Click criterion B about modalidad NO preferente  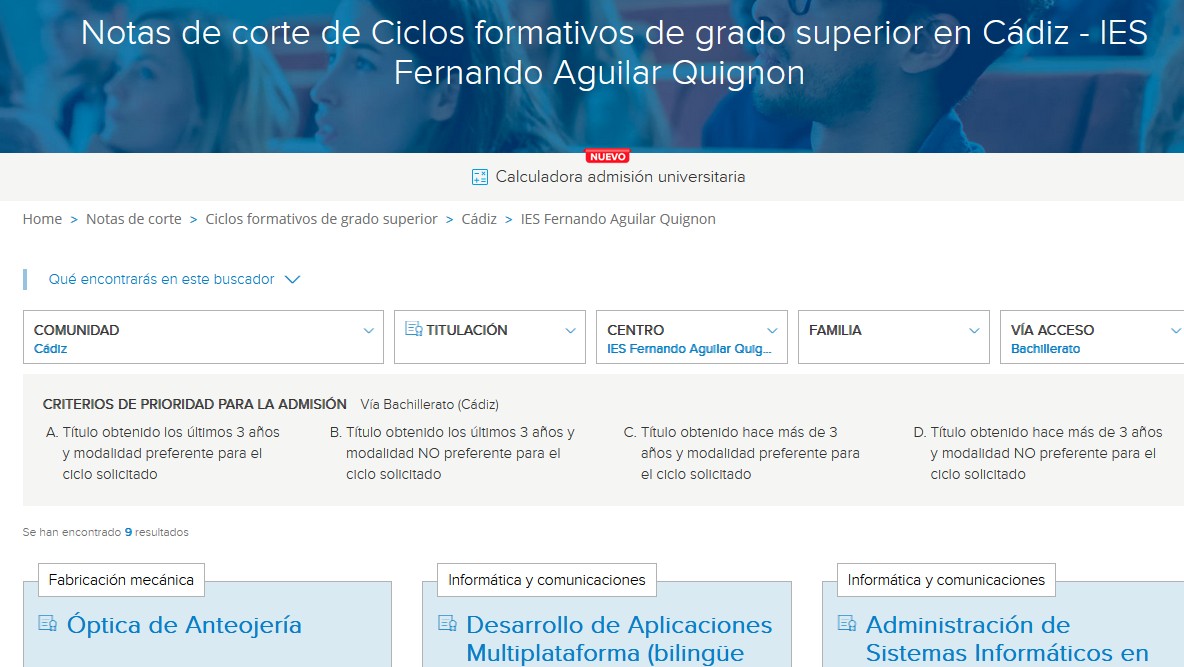(x=453, y=453)
